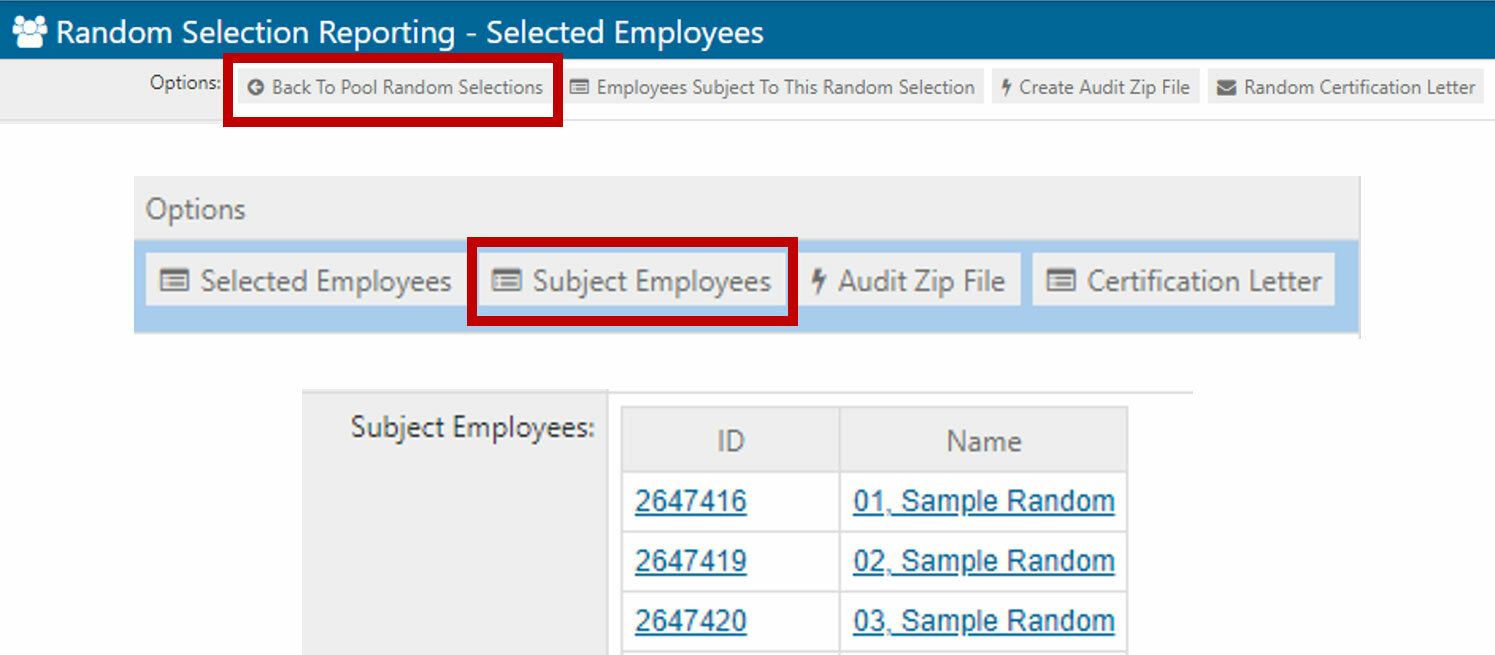Open employee ID 2647420
The height and width of the screenshot is (655, 1495).
point(690,621)
